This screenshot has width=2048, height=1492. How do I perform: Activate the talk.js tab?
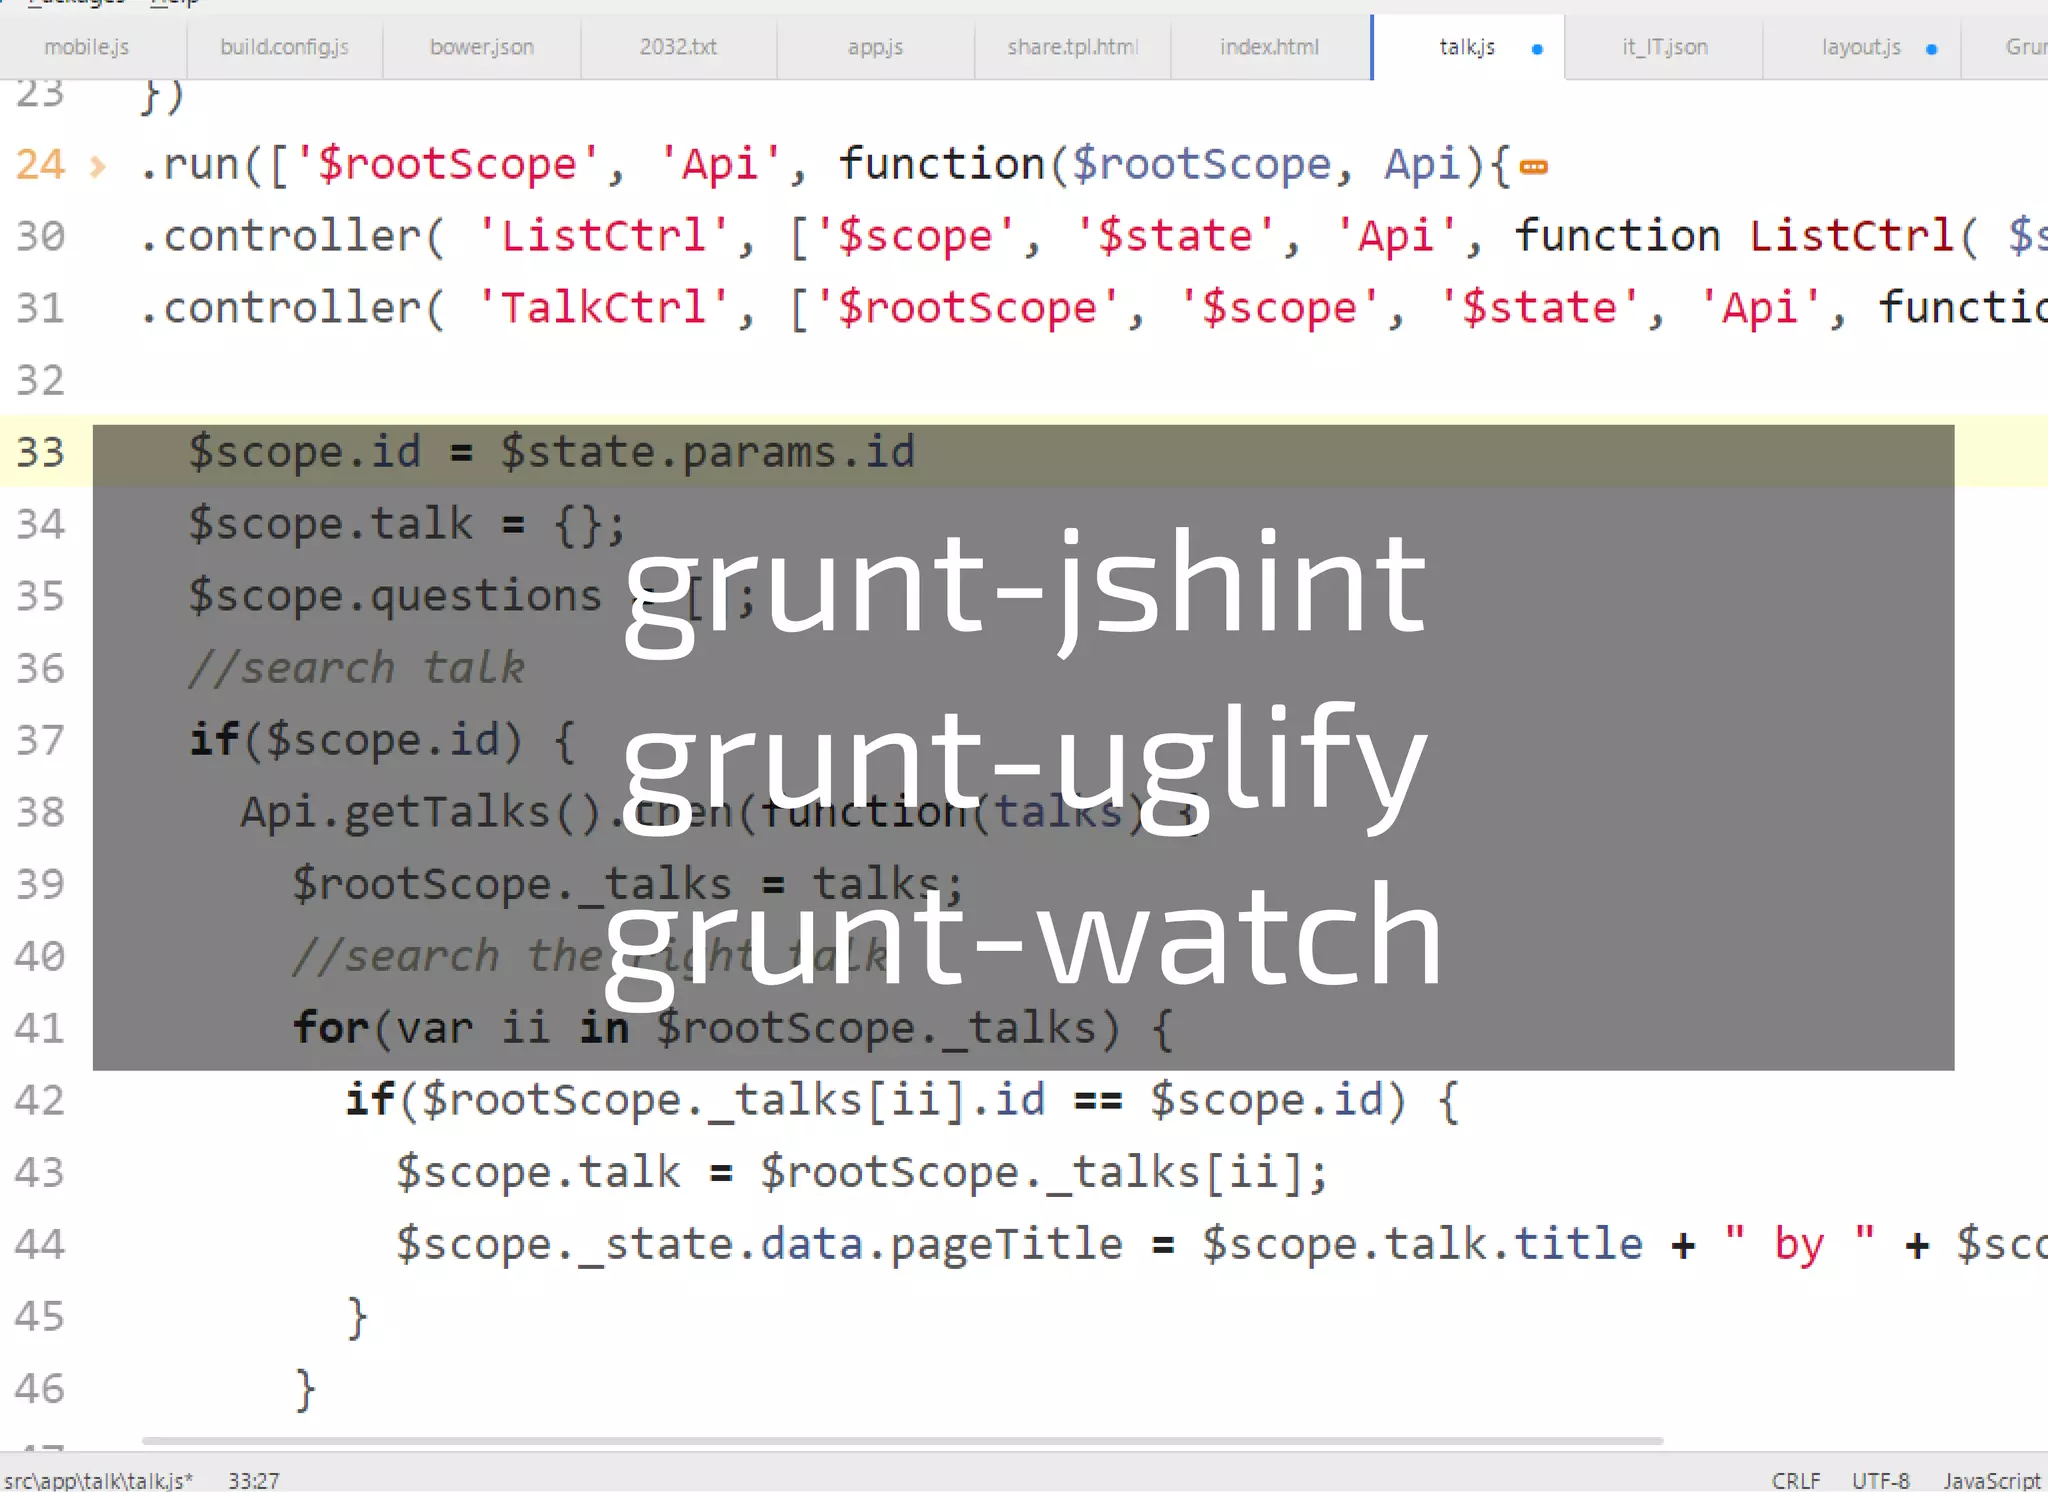[x=1467, y=47]
